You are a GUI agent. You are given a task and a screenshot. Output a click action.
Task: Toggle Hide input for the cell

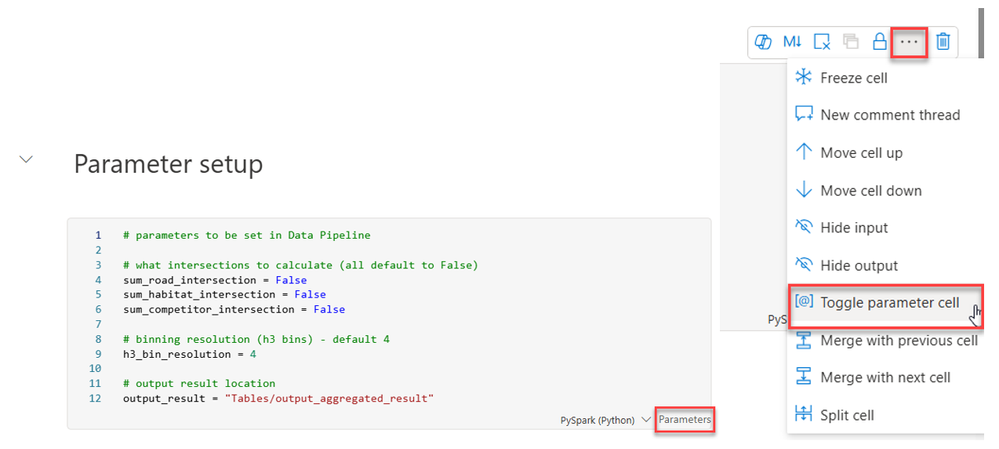coord(853,228)
